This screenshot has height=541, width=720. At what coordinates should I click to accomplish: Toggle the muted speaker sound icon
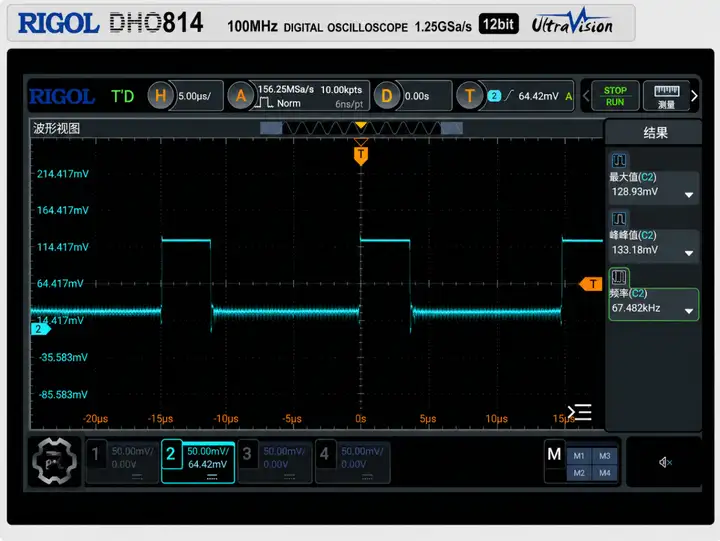(x=665, y=462)
